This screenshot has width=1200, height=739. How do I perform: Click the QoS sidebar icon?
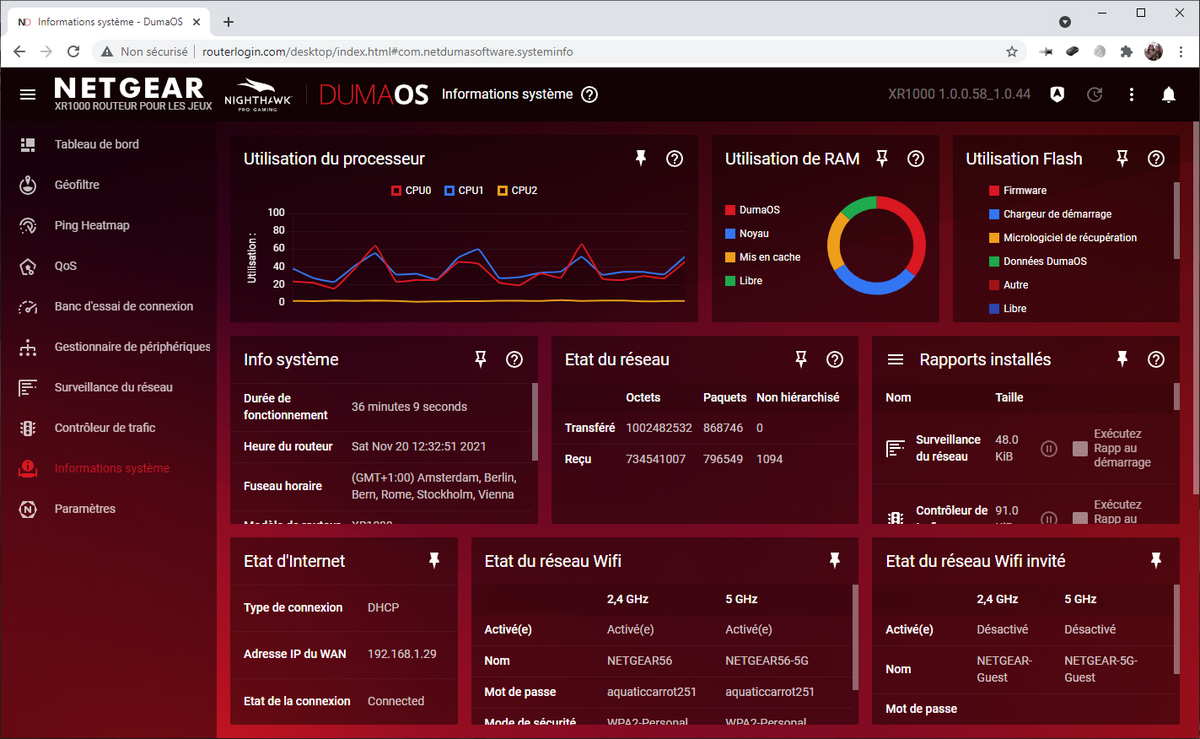point(29,266)
